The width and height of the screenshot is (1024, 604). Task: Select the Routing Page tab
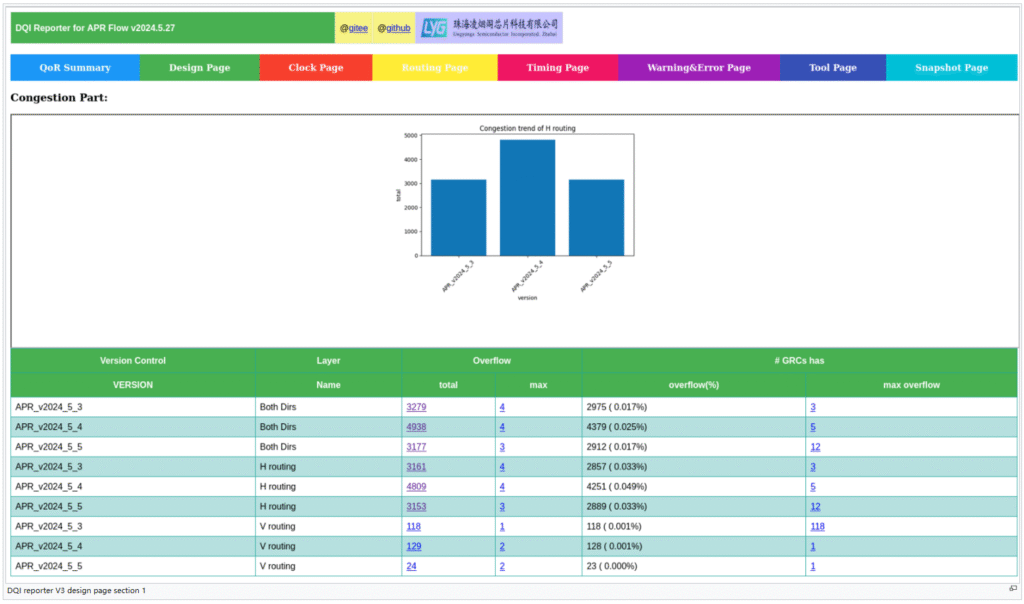[435, 68]
